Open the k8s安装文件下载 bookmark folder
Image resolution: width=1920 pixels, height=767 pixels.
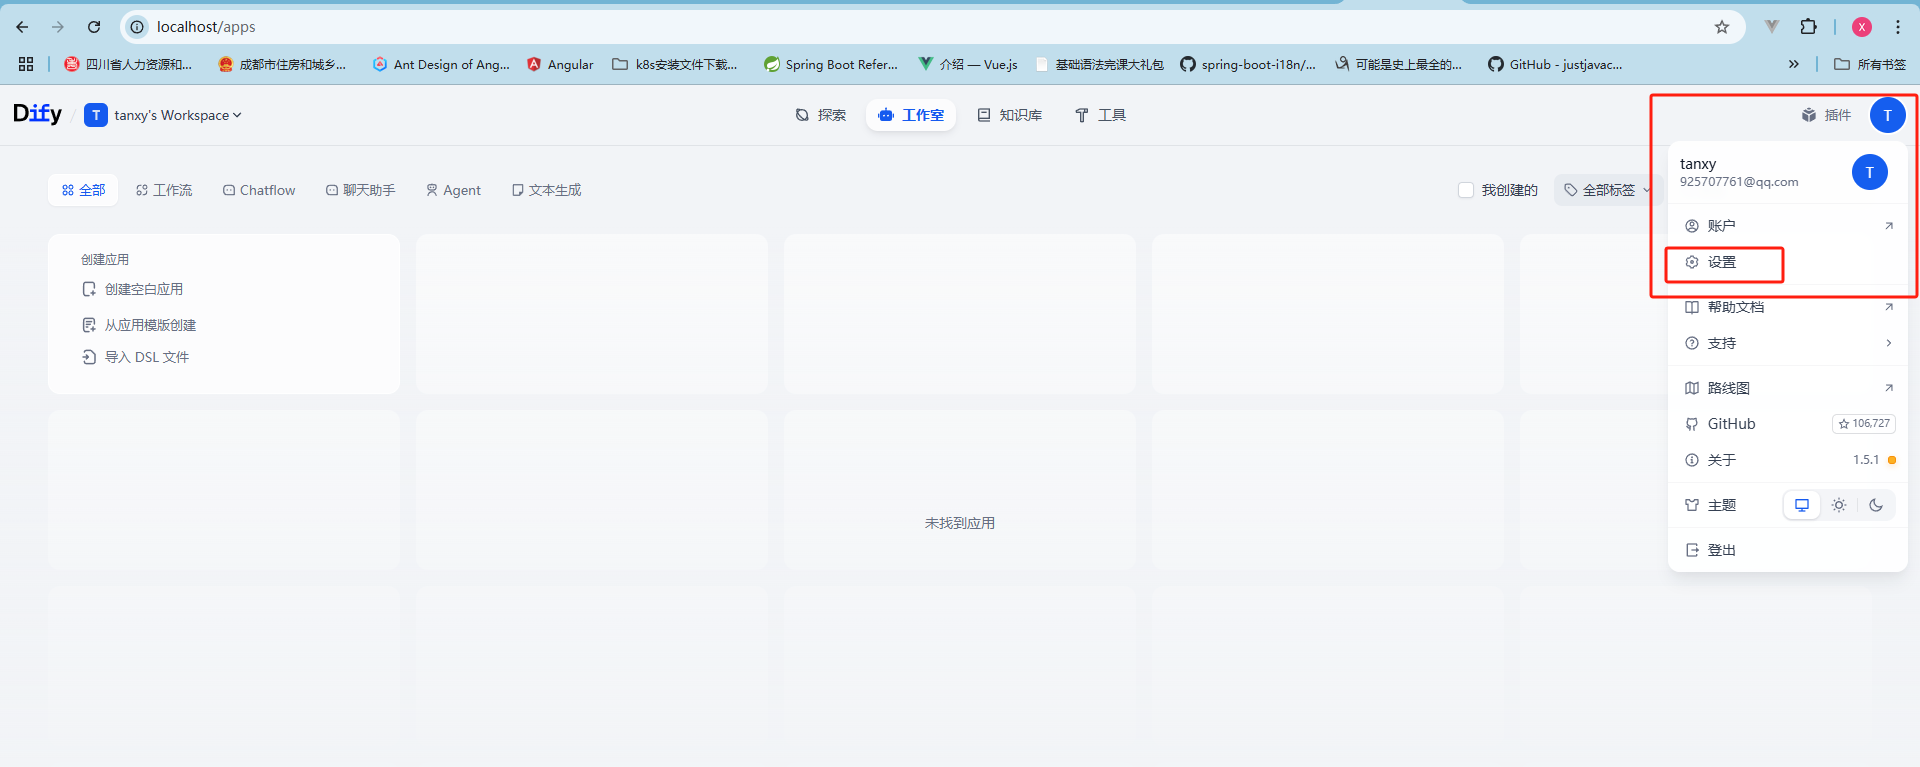(x=675, y=64)
